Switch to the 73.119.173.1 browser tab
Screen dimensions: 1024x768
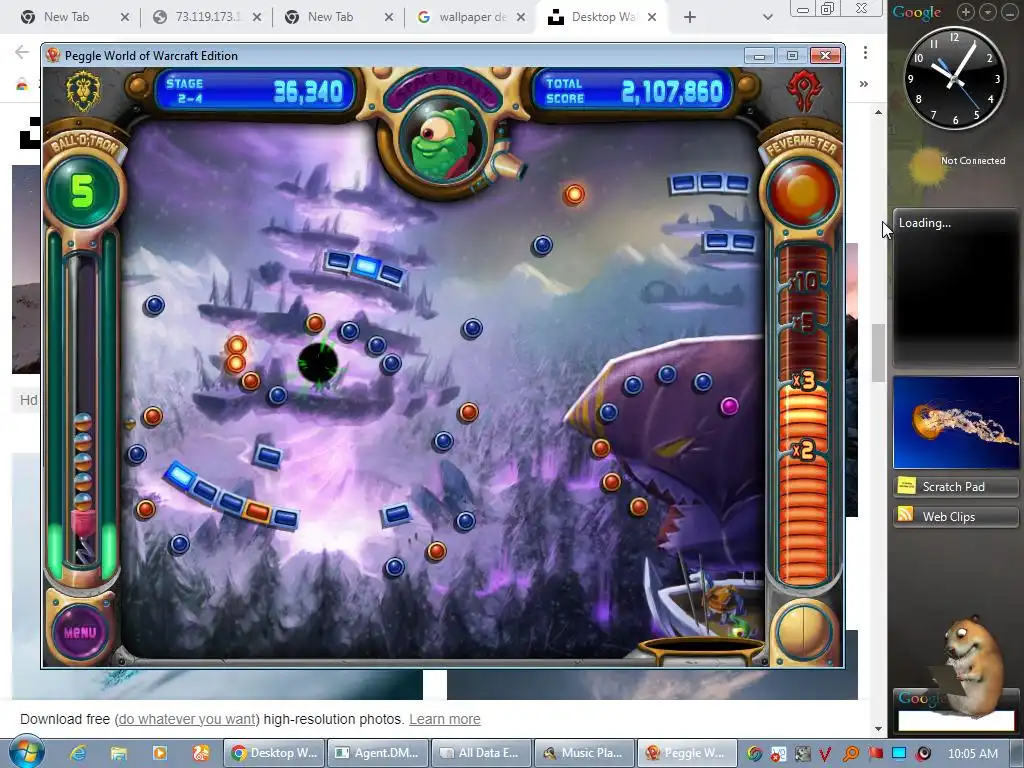tap(206, 17)
